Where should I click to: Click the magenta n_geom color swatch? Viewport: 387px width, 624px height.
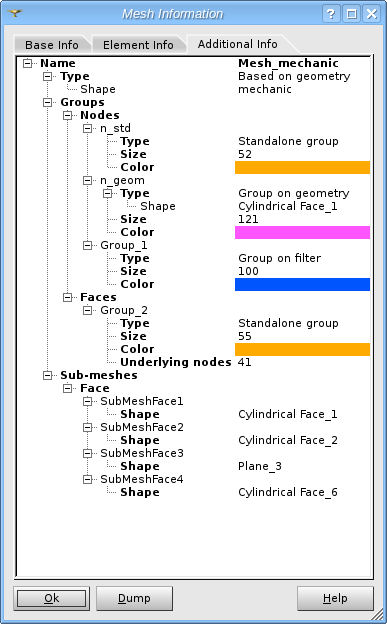tap(302, 232)
